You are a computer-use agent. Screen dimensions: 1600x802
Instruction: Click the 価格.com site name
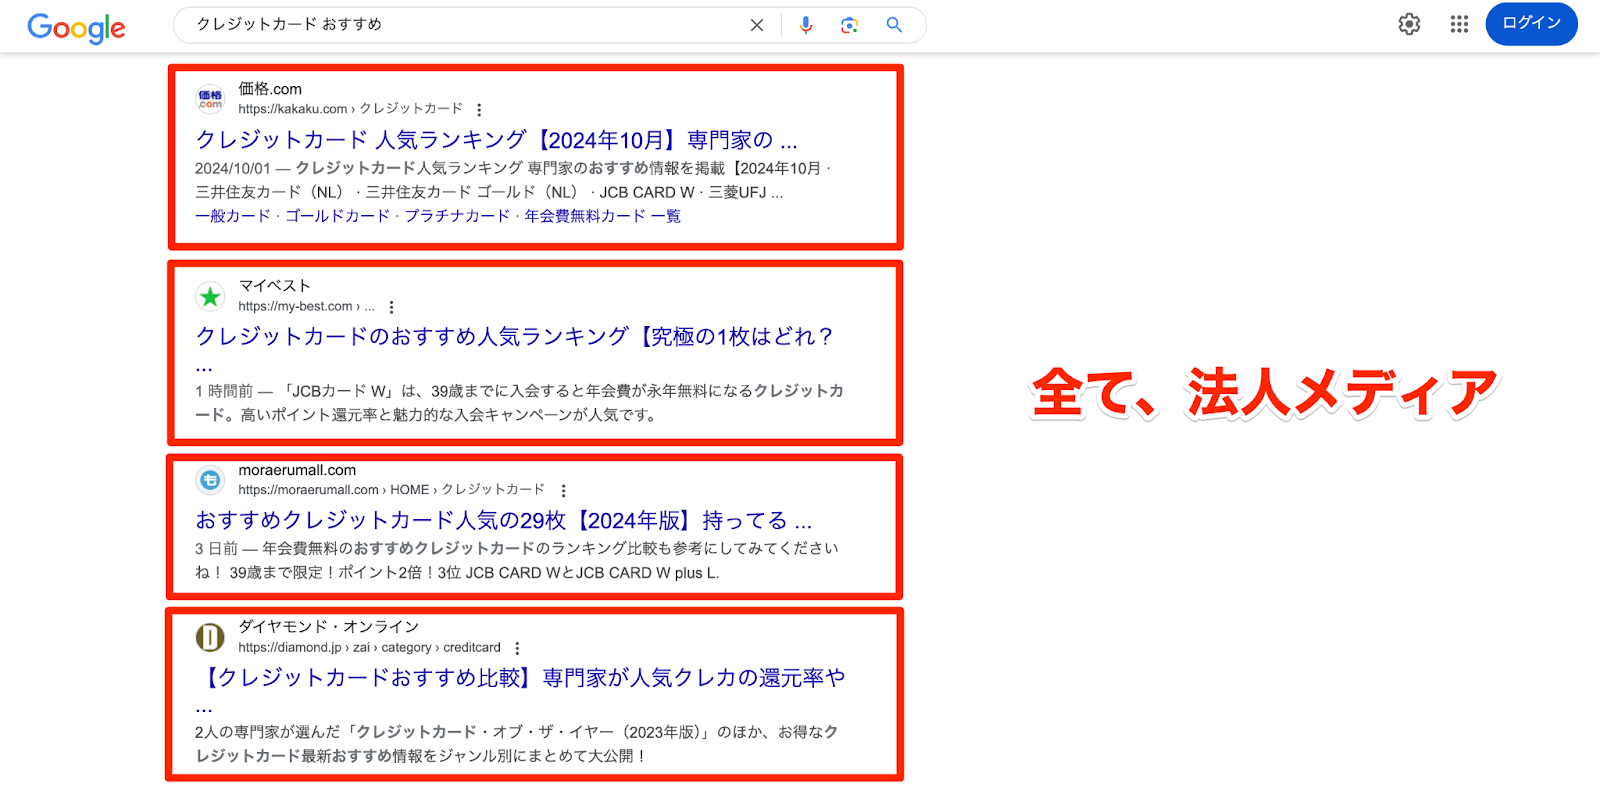270,89
